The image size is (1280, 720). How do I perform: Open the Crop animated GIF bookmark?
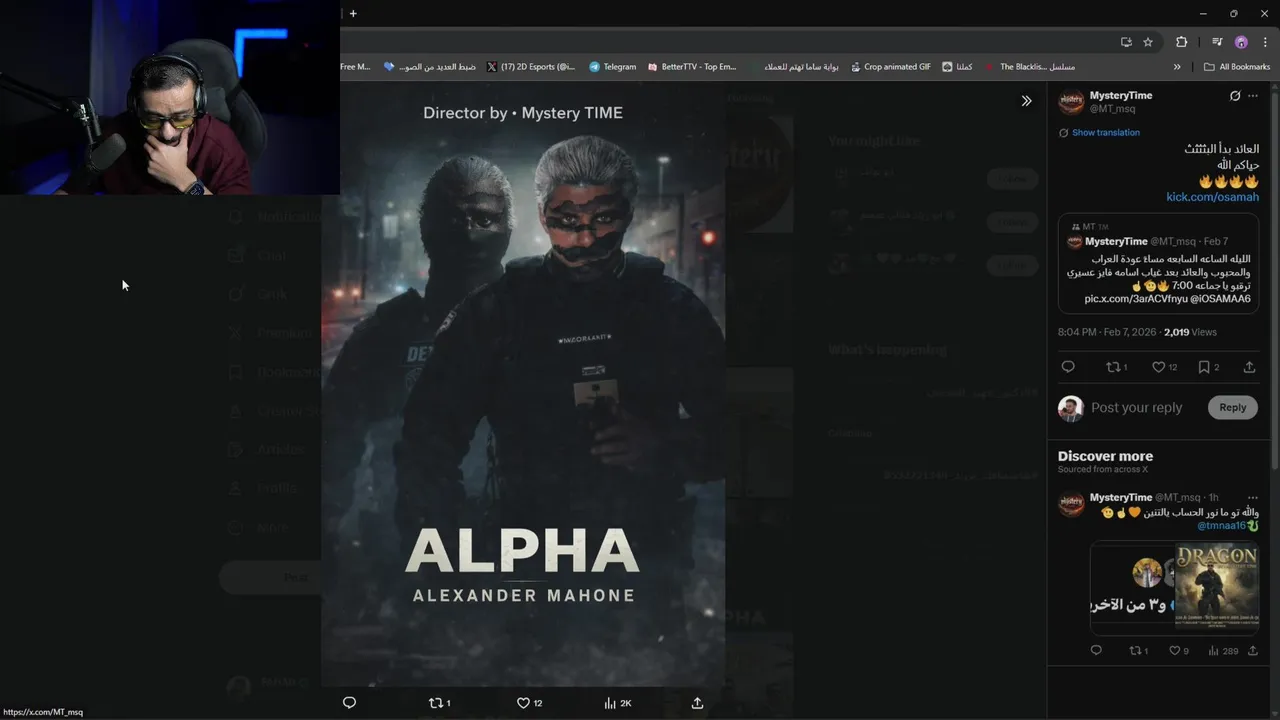(891, 67)
